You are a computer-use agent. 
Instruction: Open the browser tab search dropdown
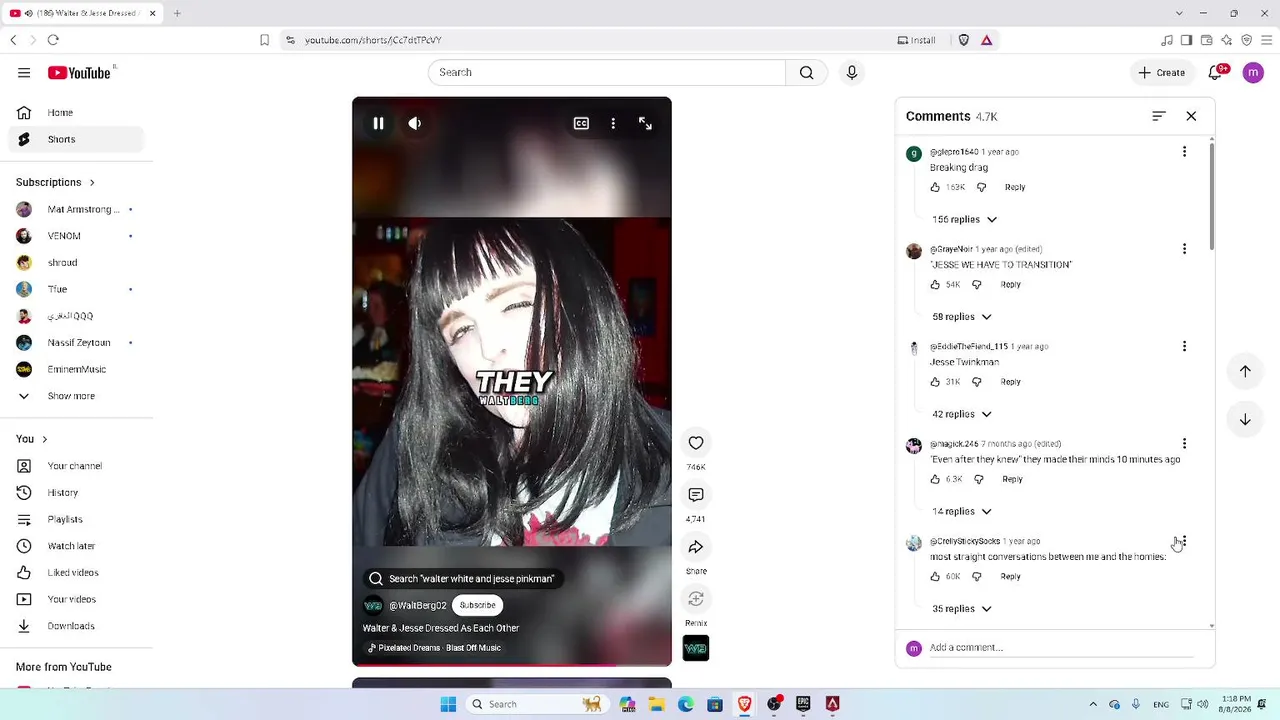[x=1179, y=13]
